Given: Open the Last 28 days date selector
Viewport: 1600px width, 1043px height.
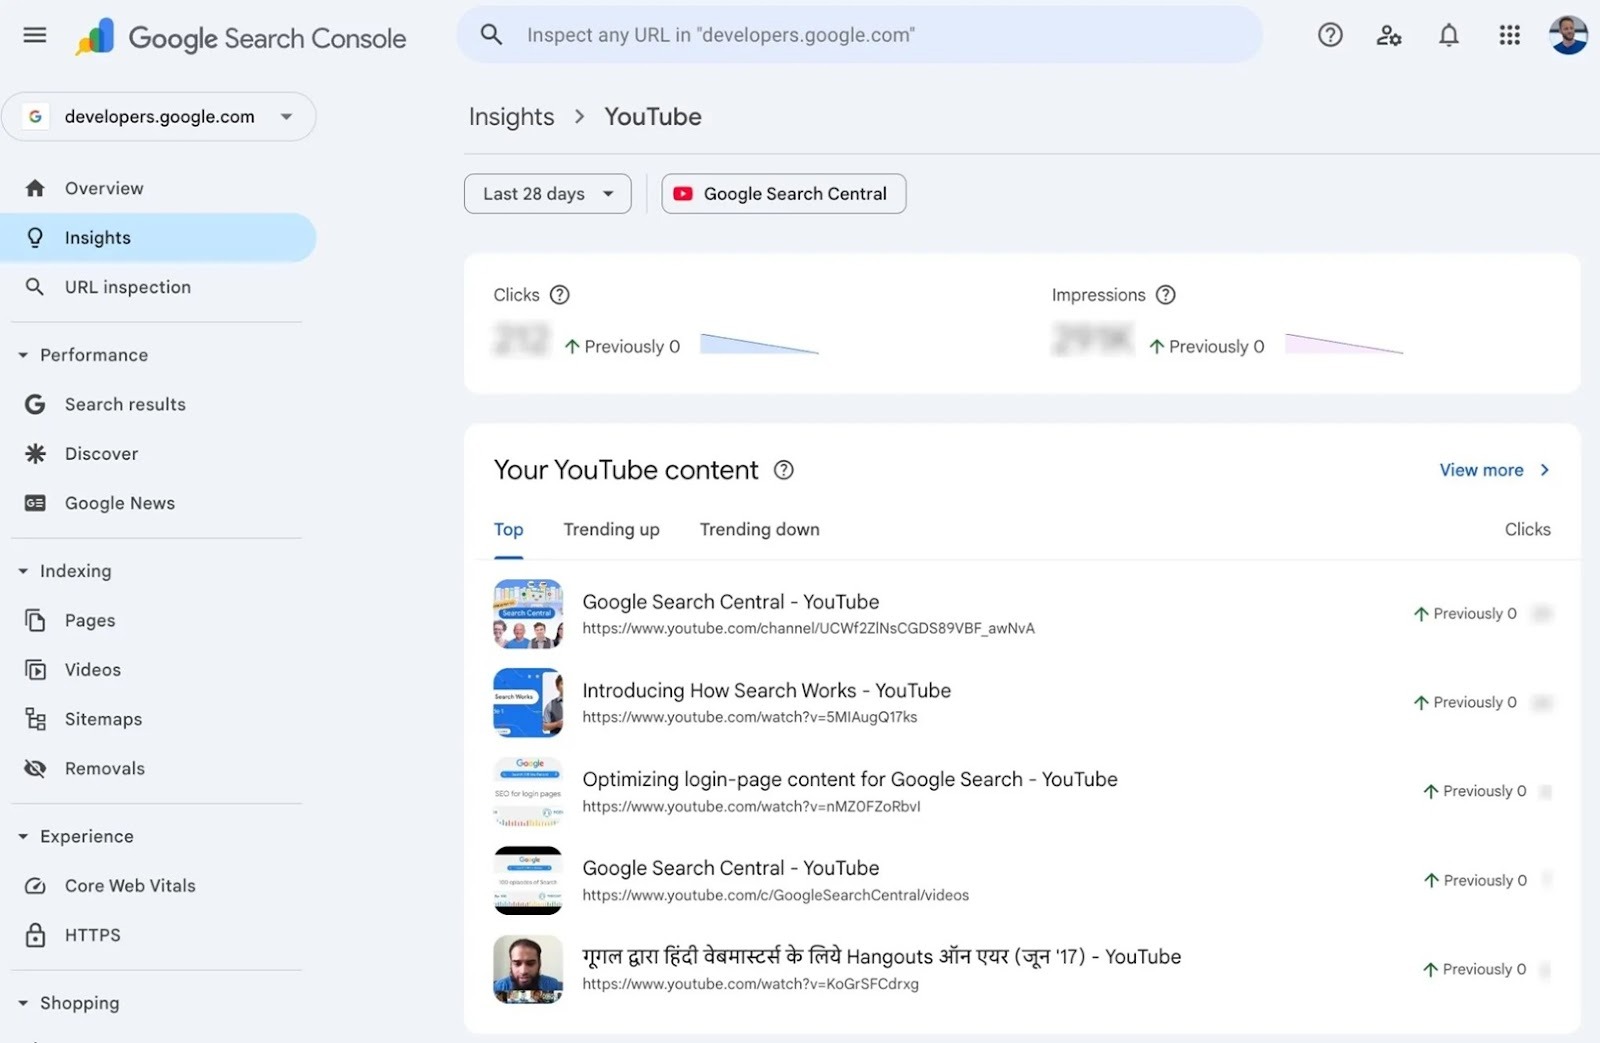Looking at the screenshot, I should point(547,193).
